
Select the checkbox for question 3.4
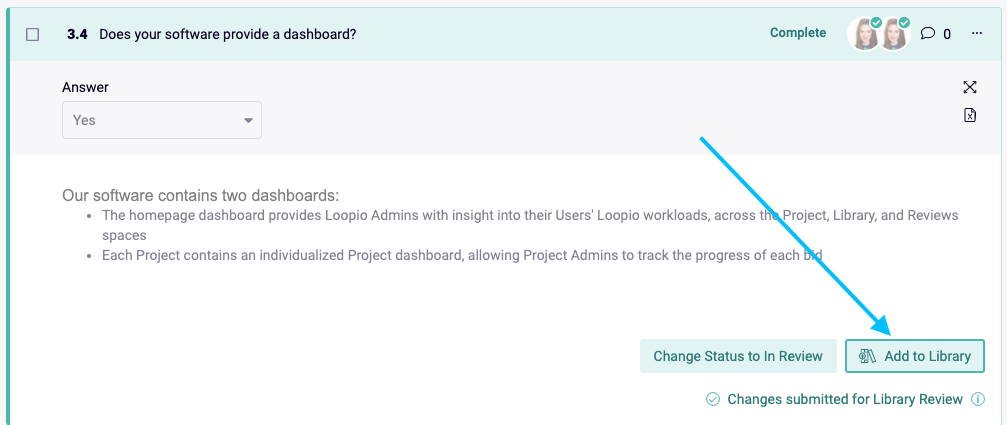pyautogui.click(x=32, y=35)
